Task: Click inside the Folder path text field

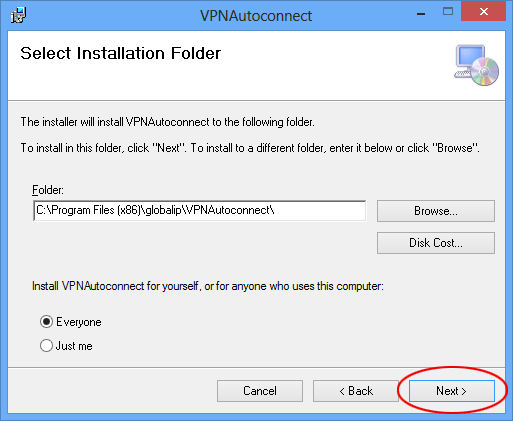Action: click(x=199, y=210)
